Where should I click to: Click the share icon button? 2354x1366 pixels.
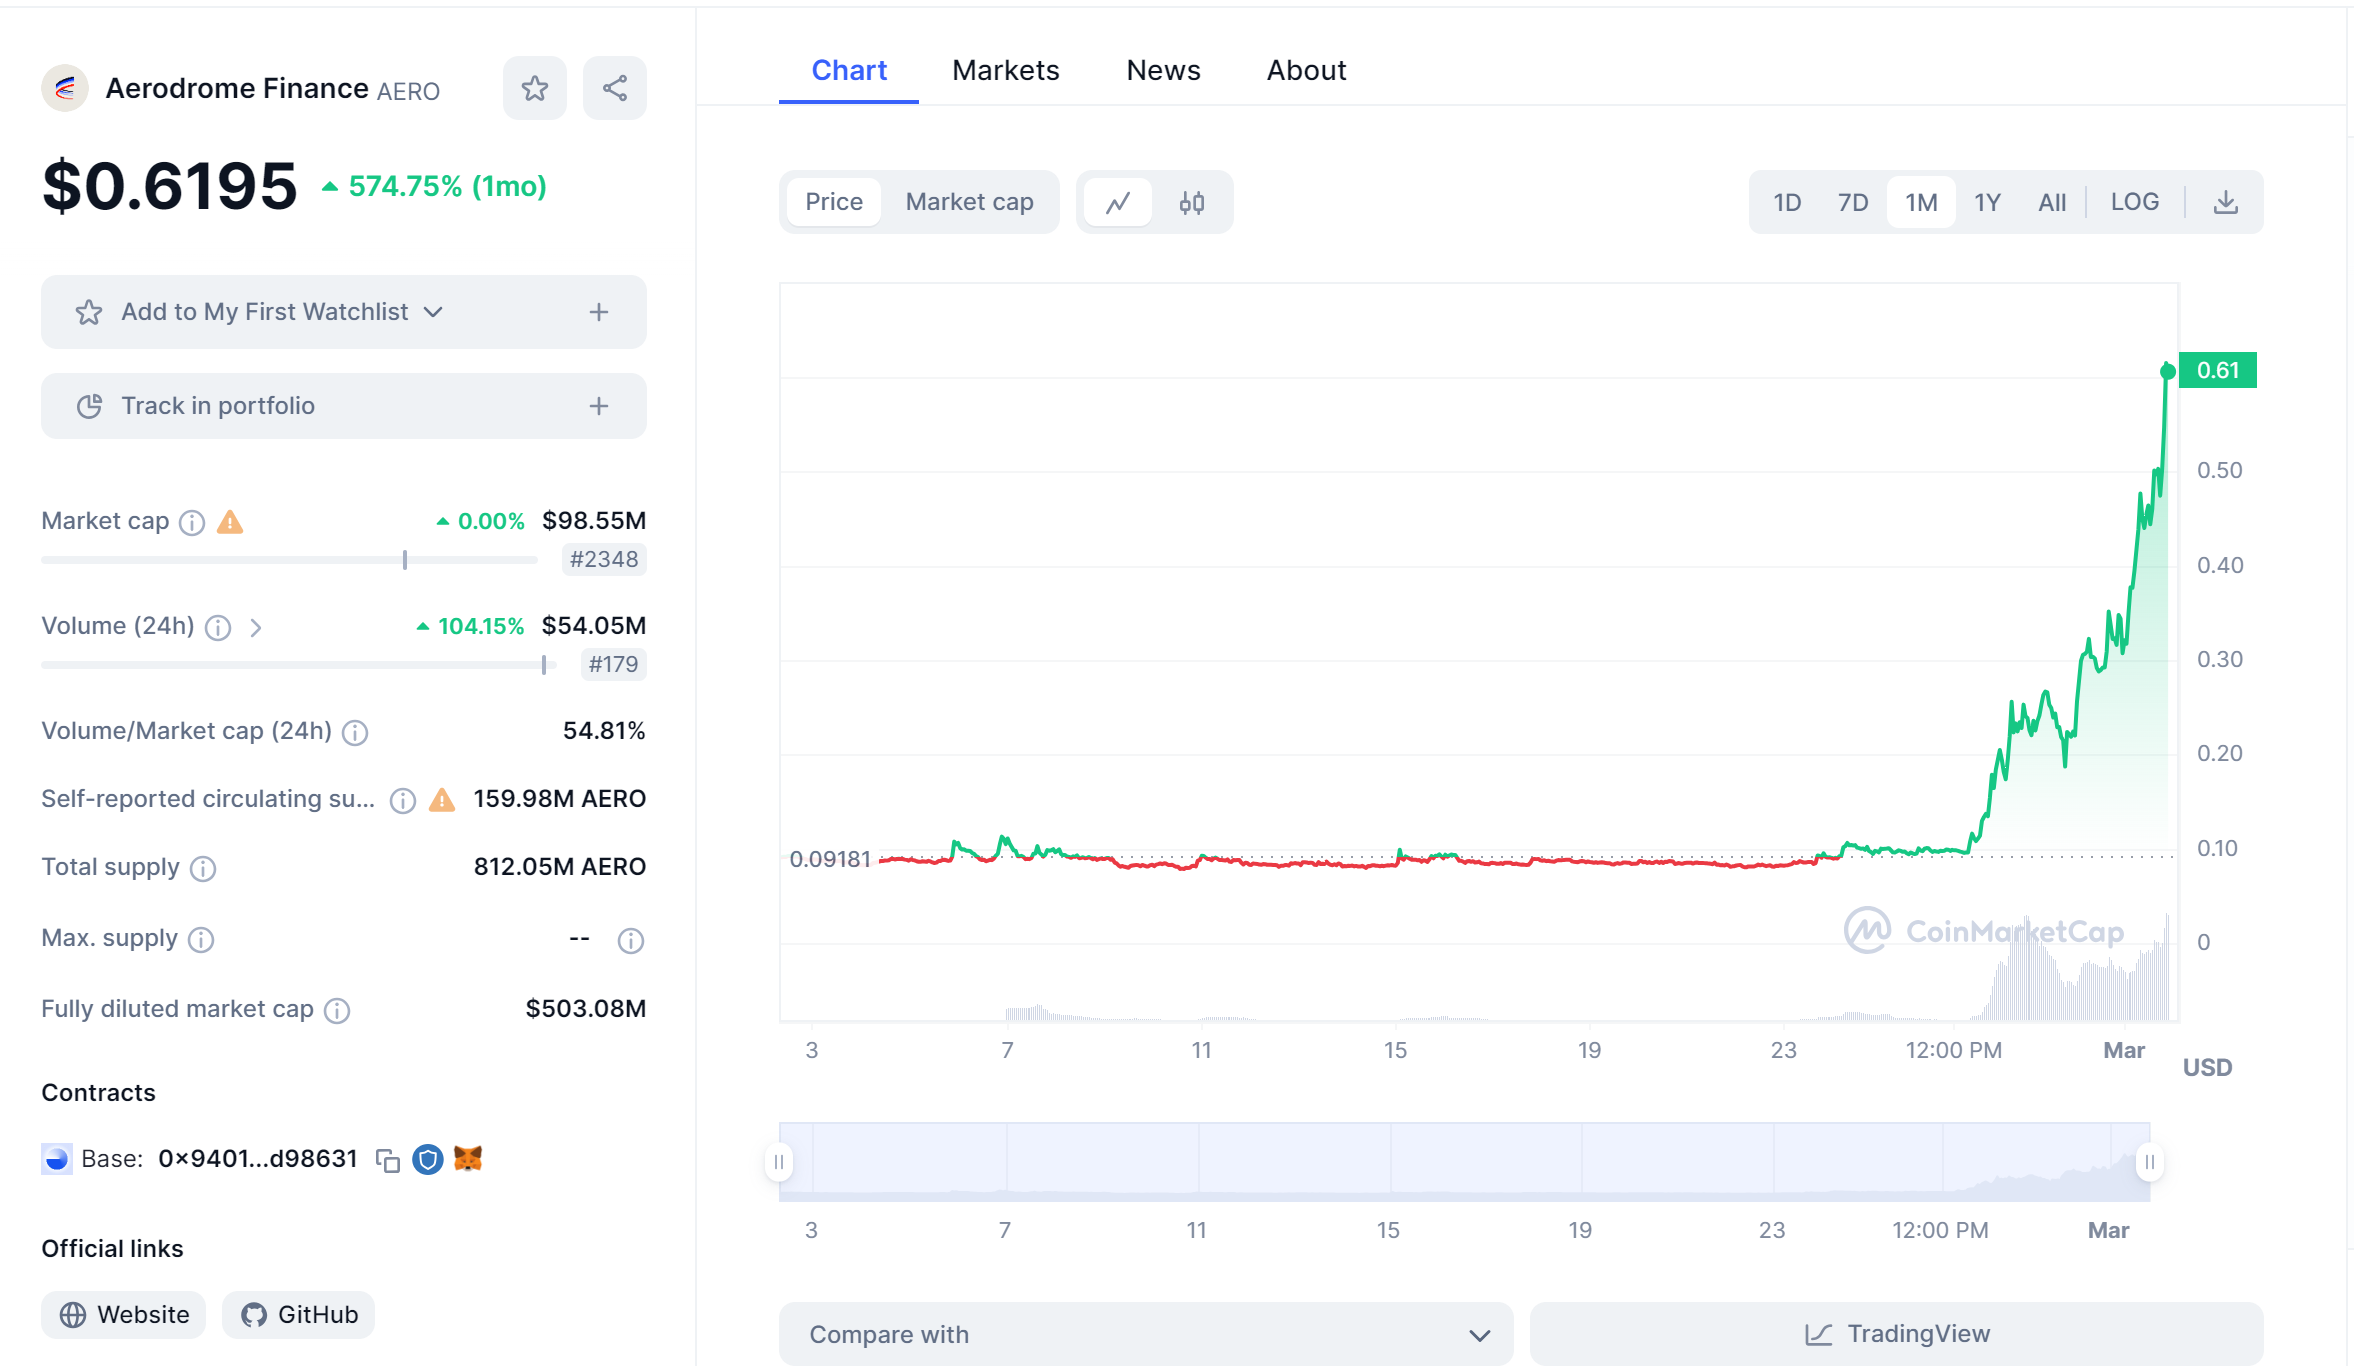pyautogui.click(x=614, y=88)
